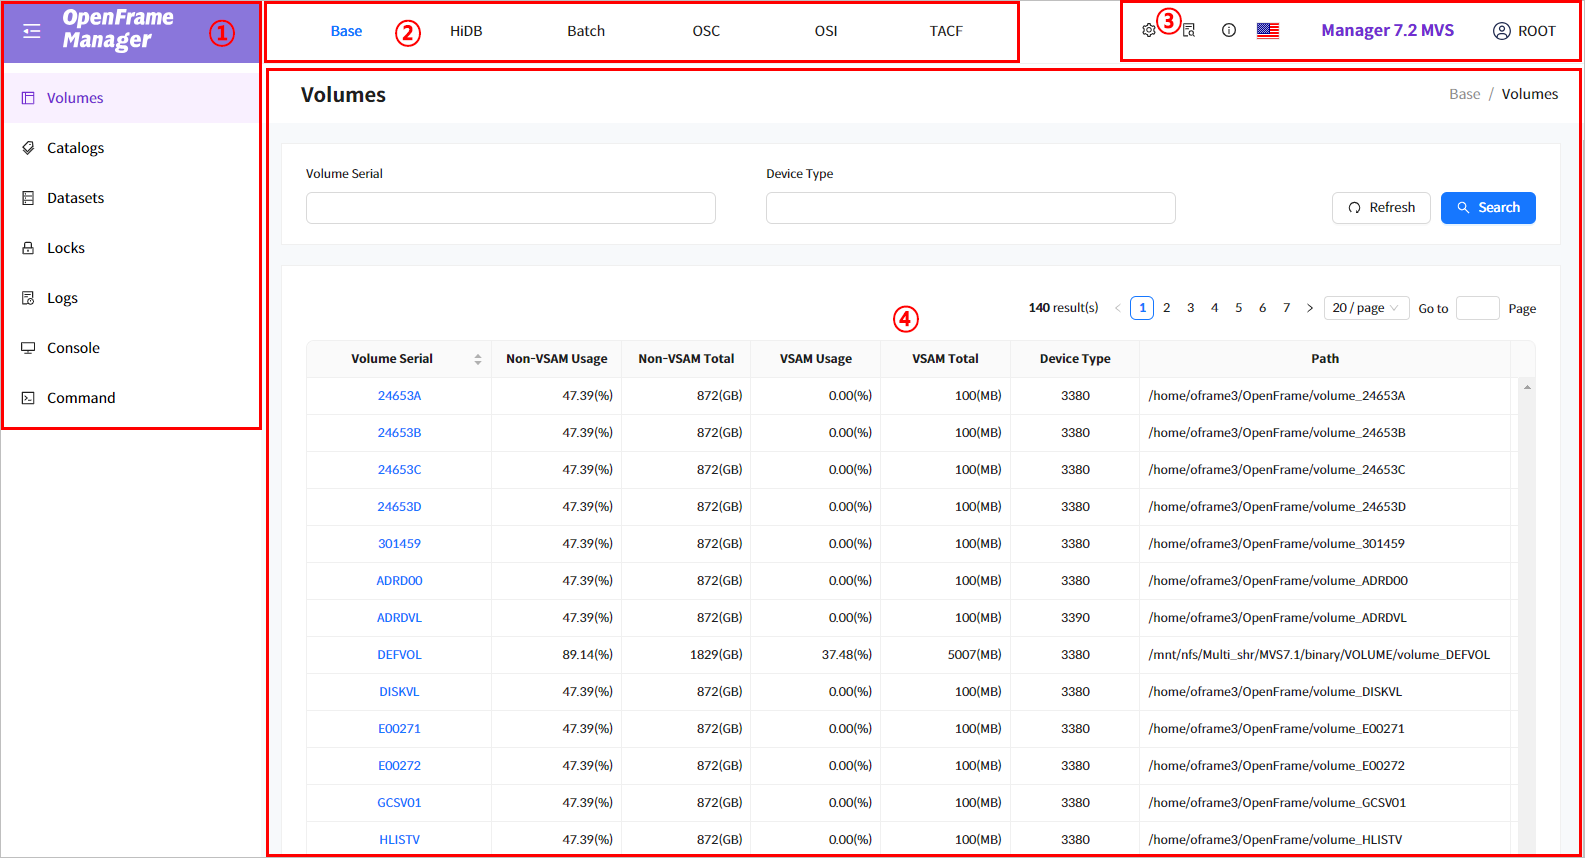The image size is (1585, 858).
Task: Expand the 20 / page size dropdown
Action: click(x=1366, y=308)
